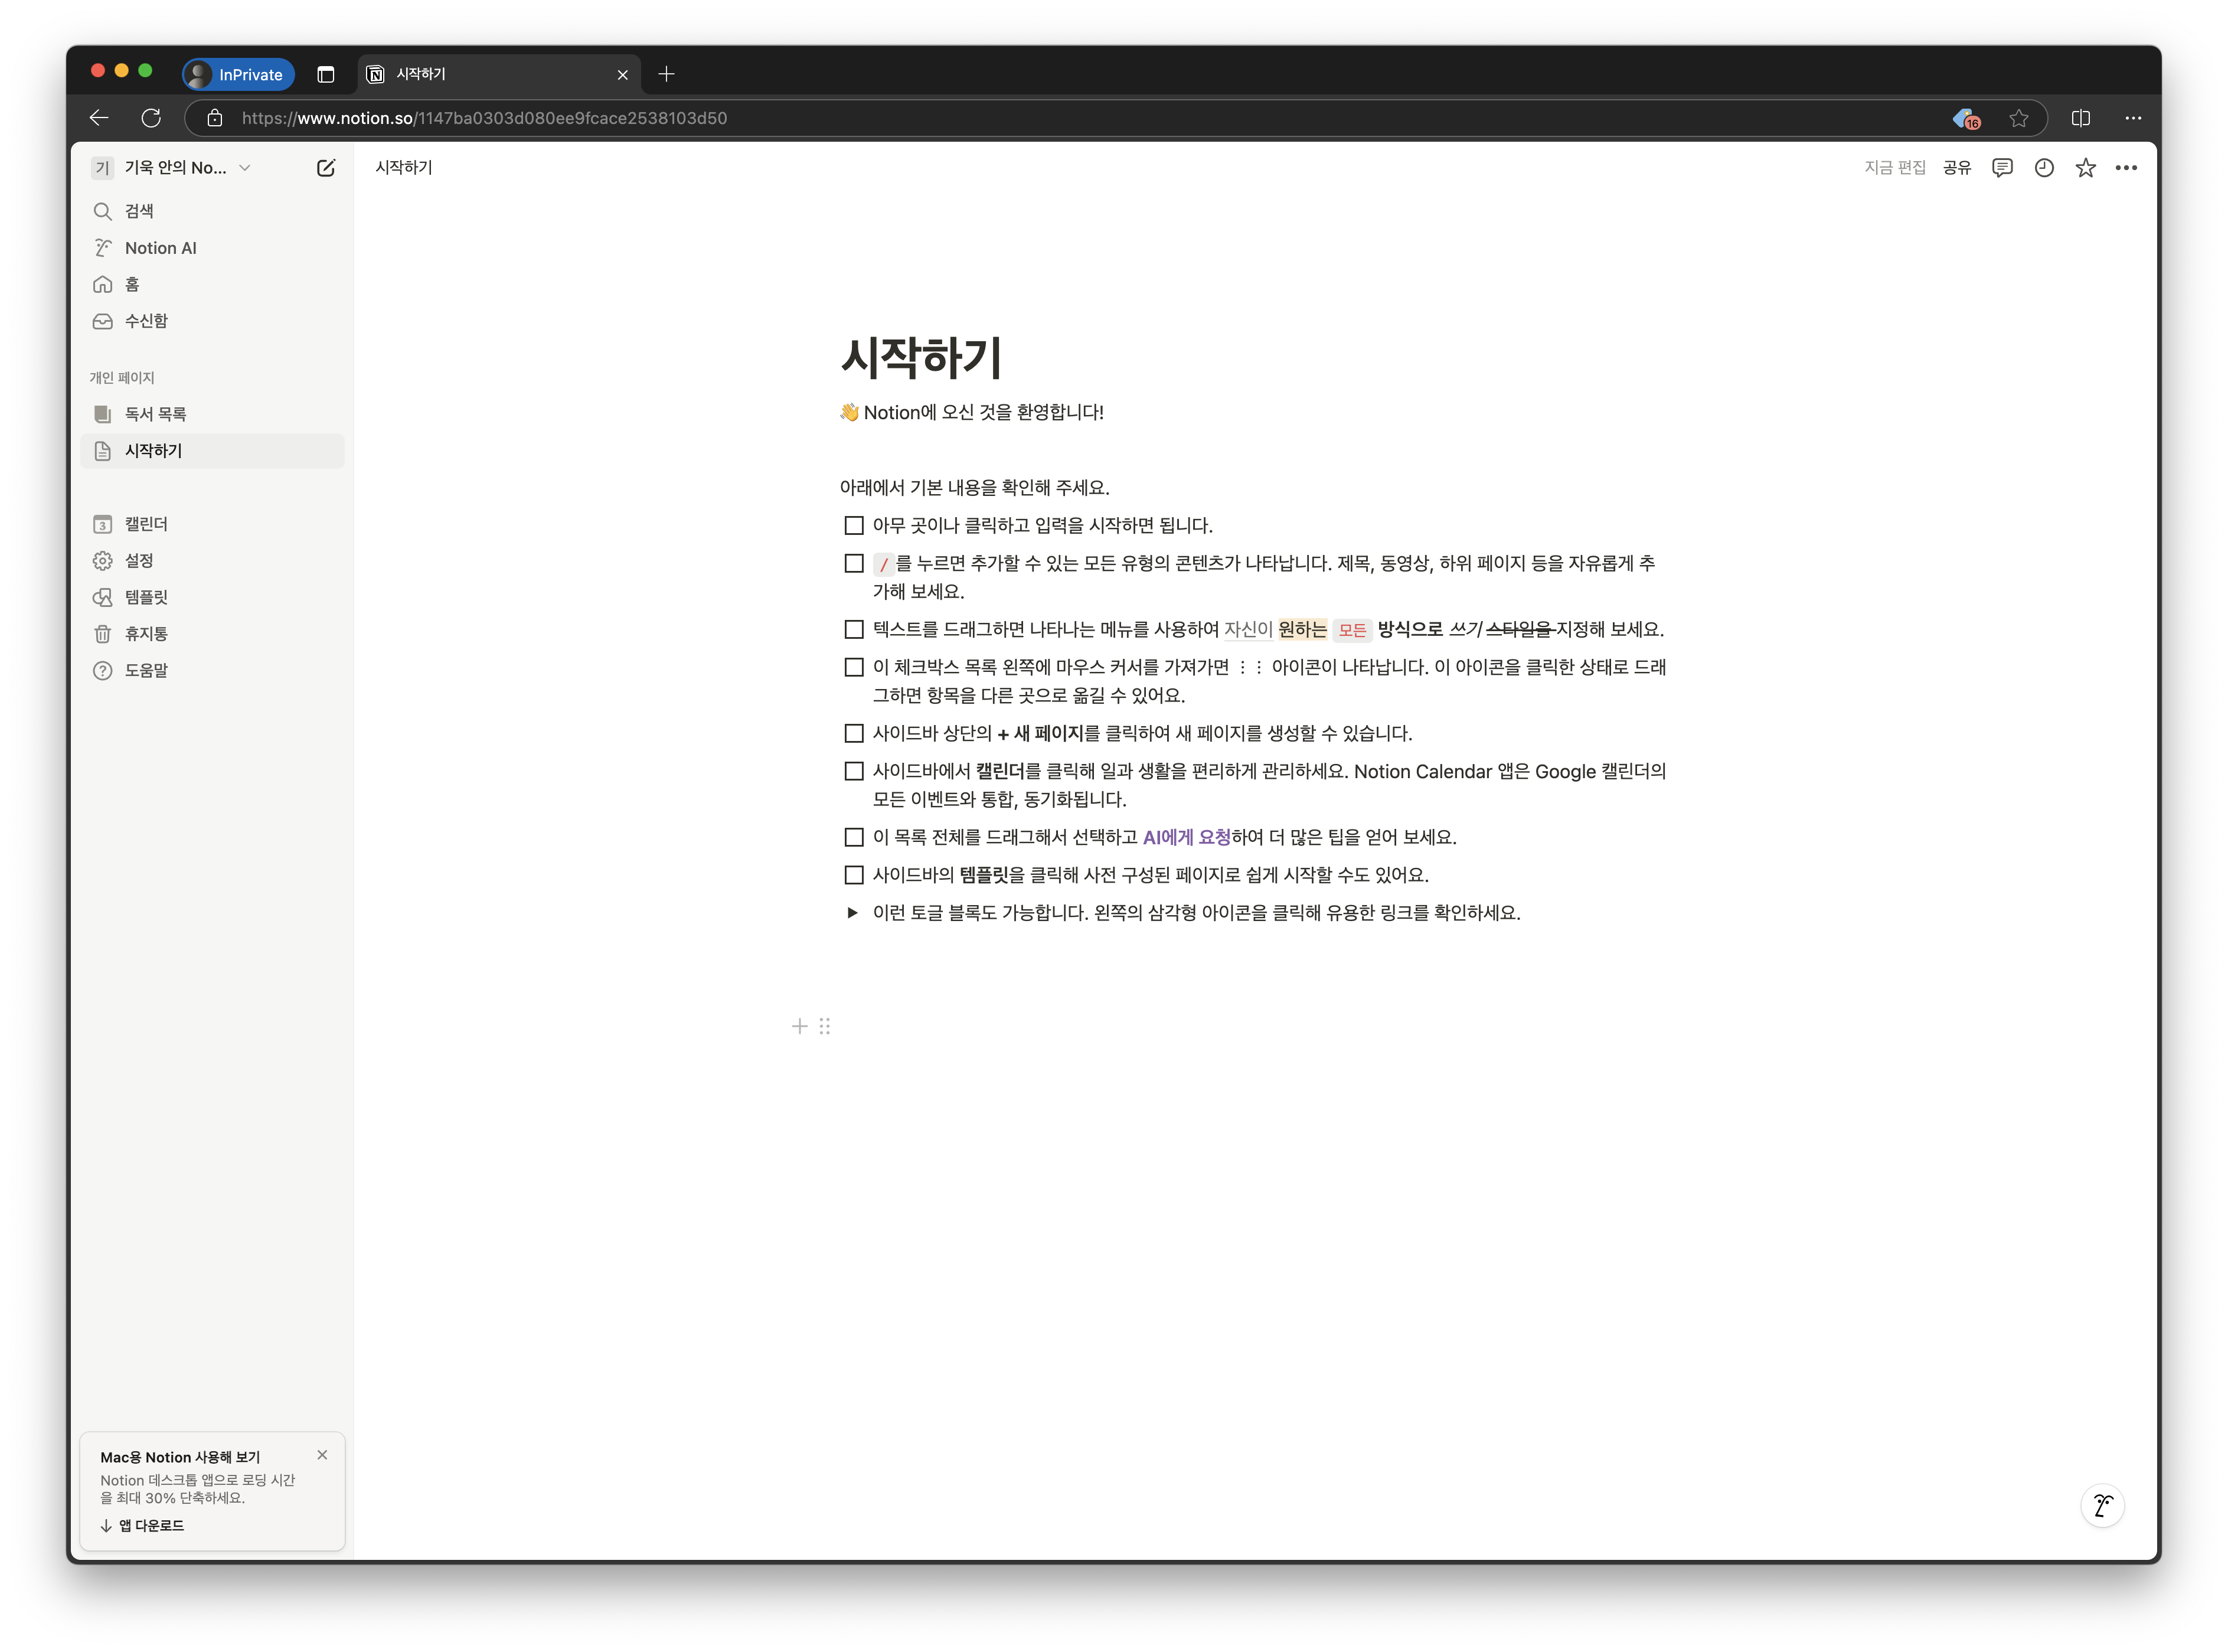2228x1652 pixels.
Task: Open the tab actions menu icon
Action: [x=325, y=74]
